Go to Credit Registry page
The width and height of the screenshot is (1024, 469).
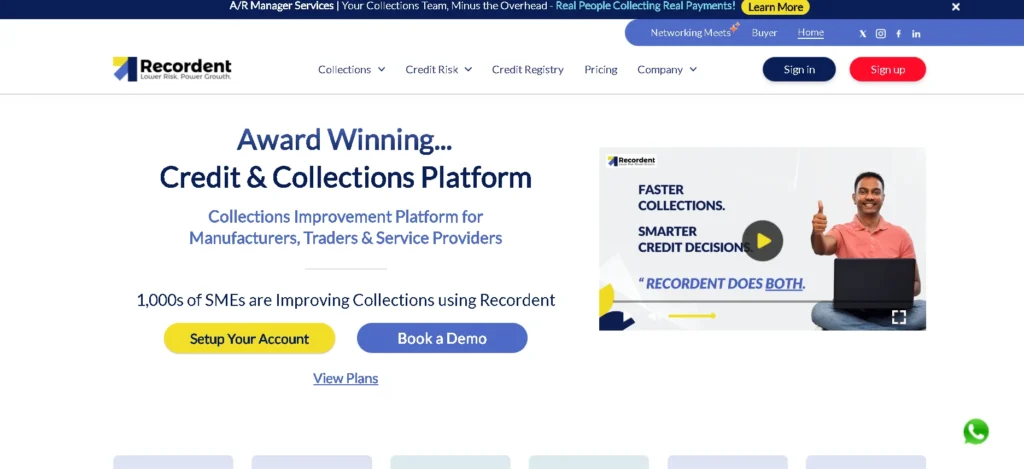pyautogui.click(x=528, y=69)
